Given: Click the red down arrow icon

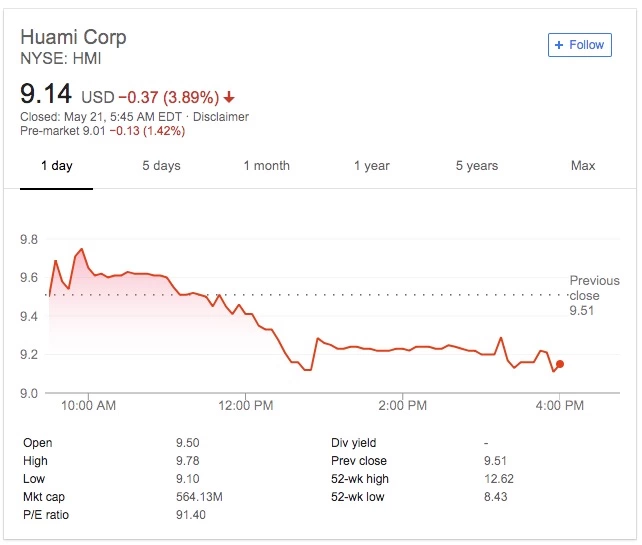Looking at the screenshot, I should pyautogui.click(x=230, y=98).
